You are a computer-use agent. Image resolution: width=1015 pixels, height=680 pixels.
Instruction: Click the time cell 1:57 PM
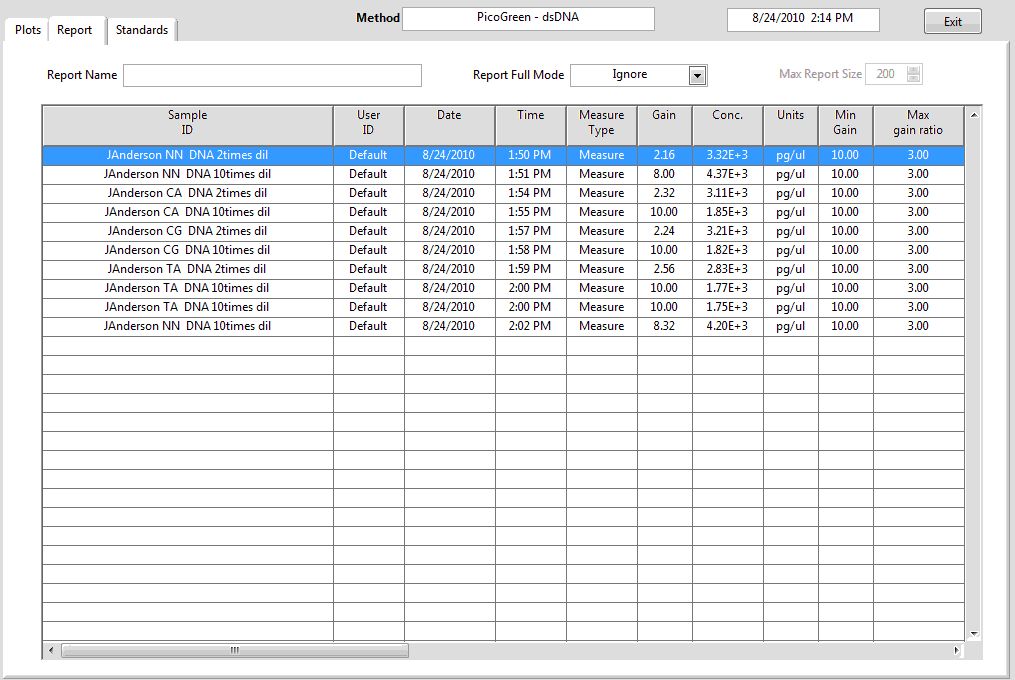tap(530, 231)
